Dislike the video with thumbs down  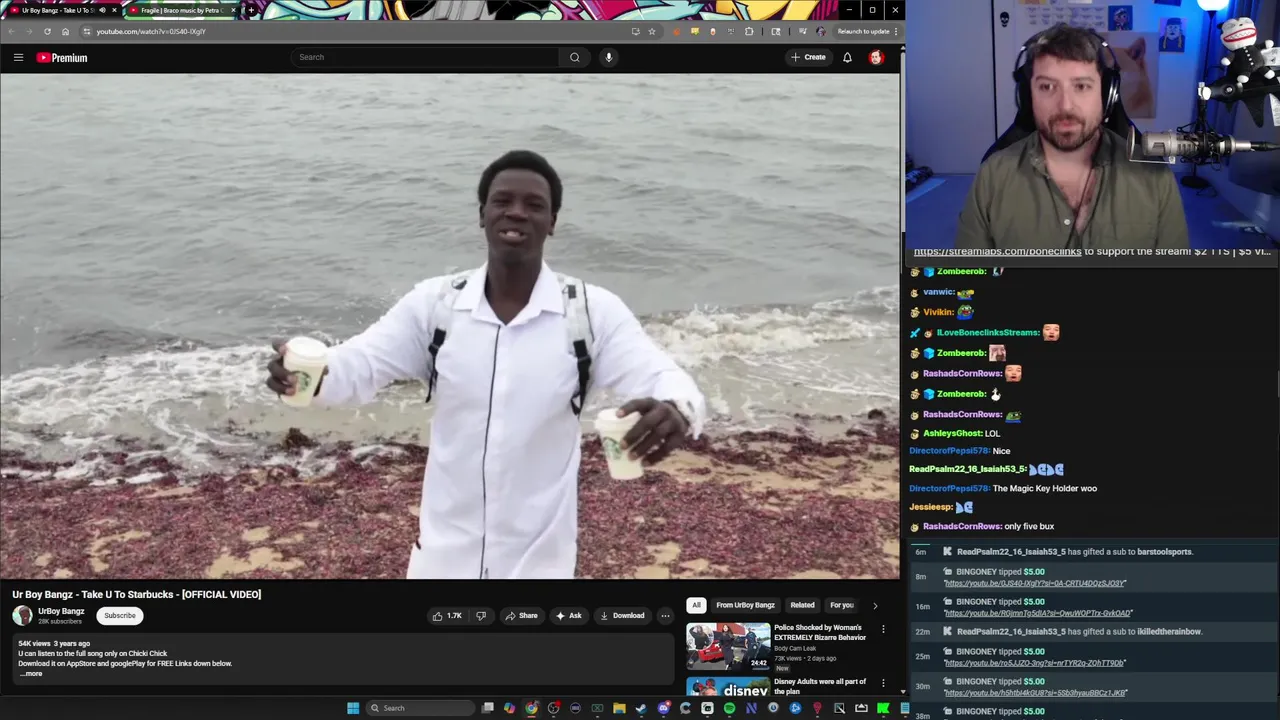480,616
